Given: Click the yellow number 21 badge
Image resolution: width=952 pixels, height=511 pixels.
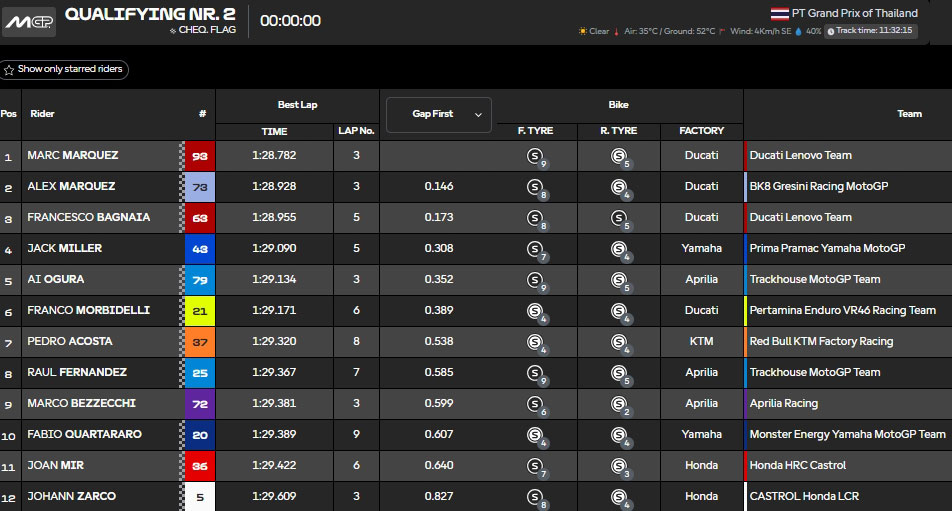Looking at the screenshot, I should pyautogui.click(x=200, y=311).
